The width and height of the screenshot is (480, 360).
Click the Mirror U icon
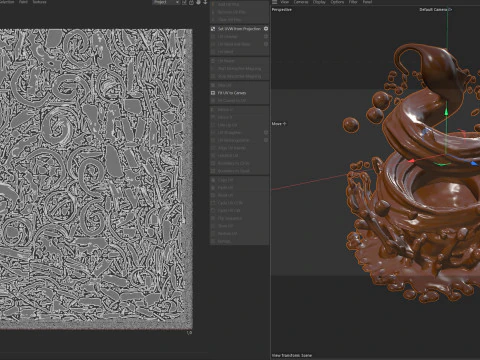pos(213,109)
